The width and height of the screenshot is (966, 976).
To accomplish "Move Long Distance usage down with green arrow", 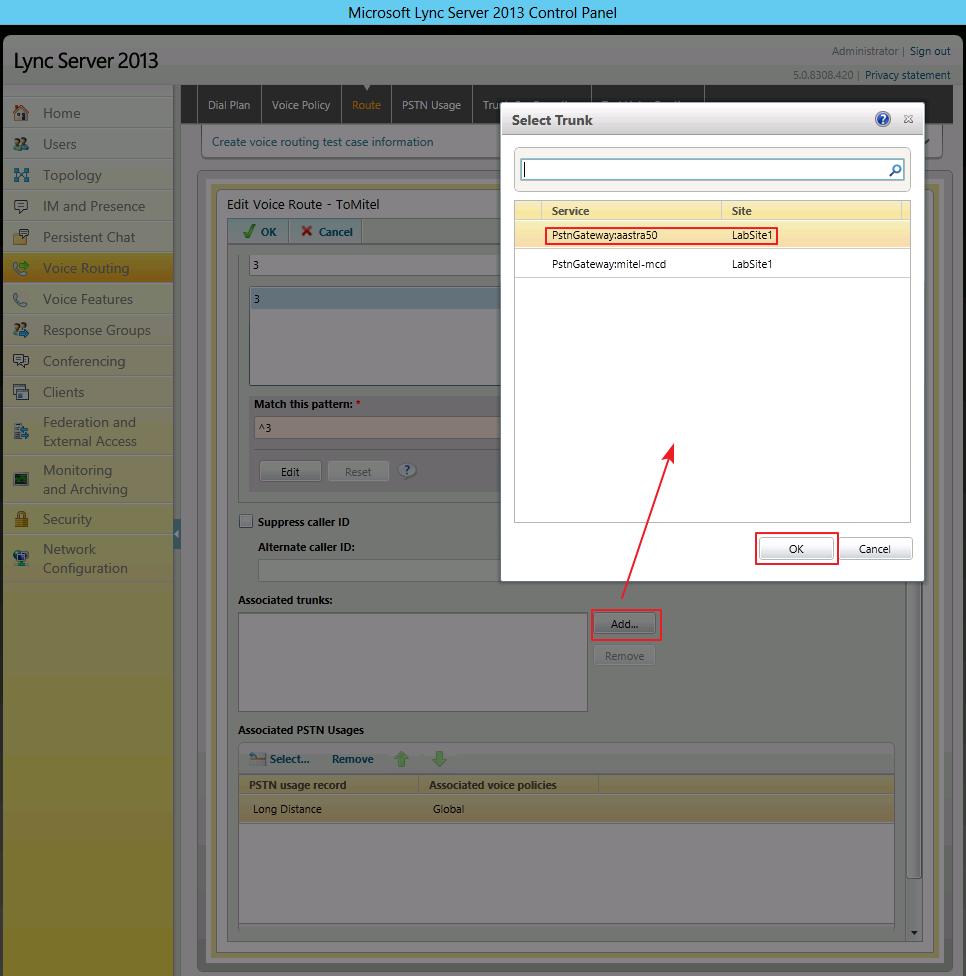I will (439, 759).
